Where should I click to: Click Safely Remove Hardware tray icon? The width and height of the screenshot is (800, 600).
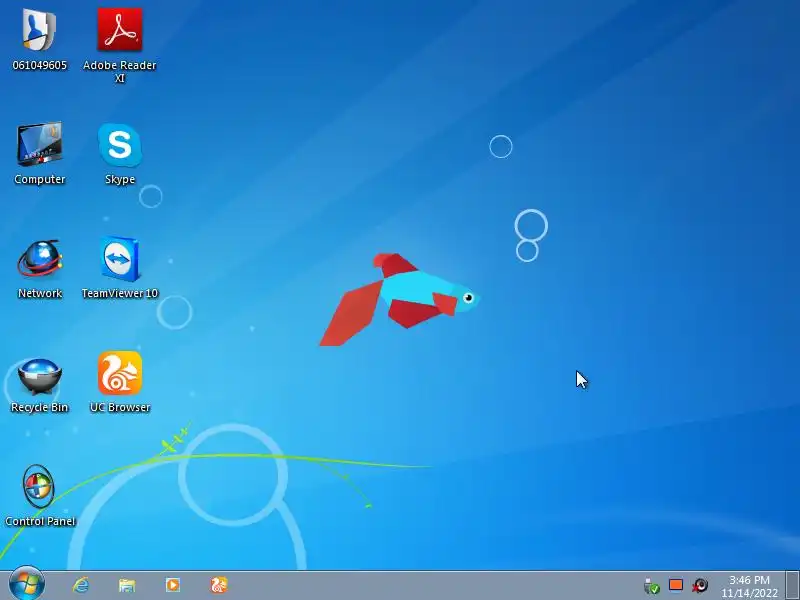pyautogui.click(x=651, y=586)
